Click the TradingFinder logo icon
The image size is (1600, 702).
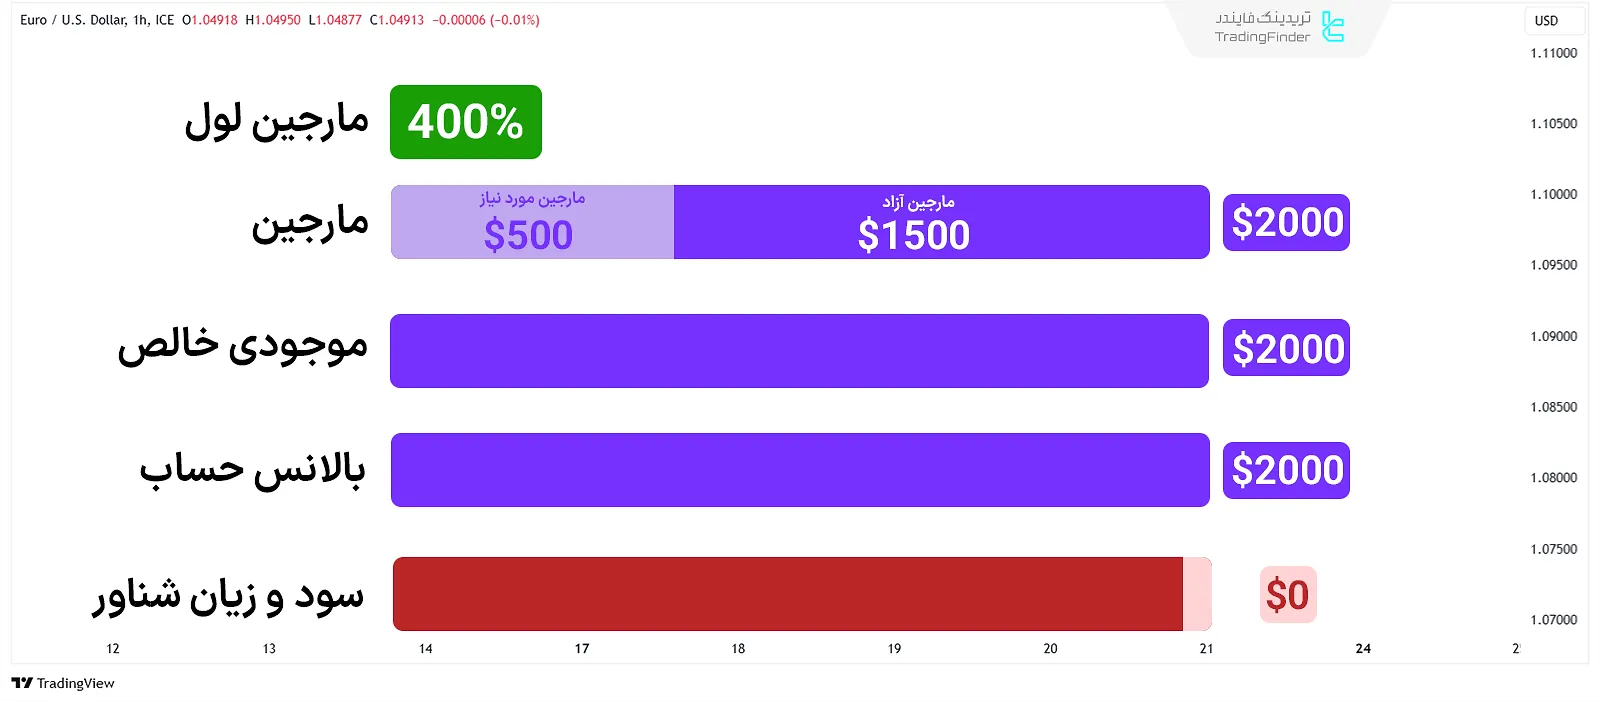coord(1332,27)
